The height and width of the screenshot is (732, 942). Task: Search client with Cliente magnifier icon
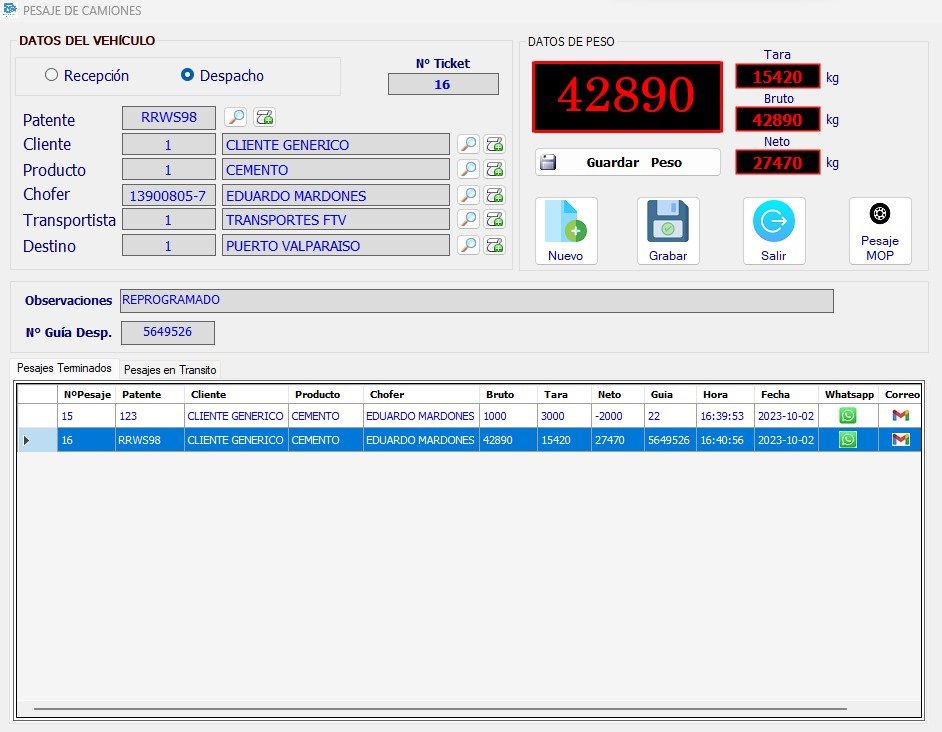[468, 144]
